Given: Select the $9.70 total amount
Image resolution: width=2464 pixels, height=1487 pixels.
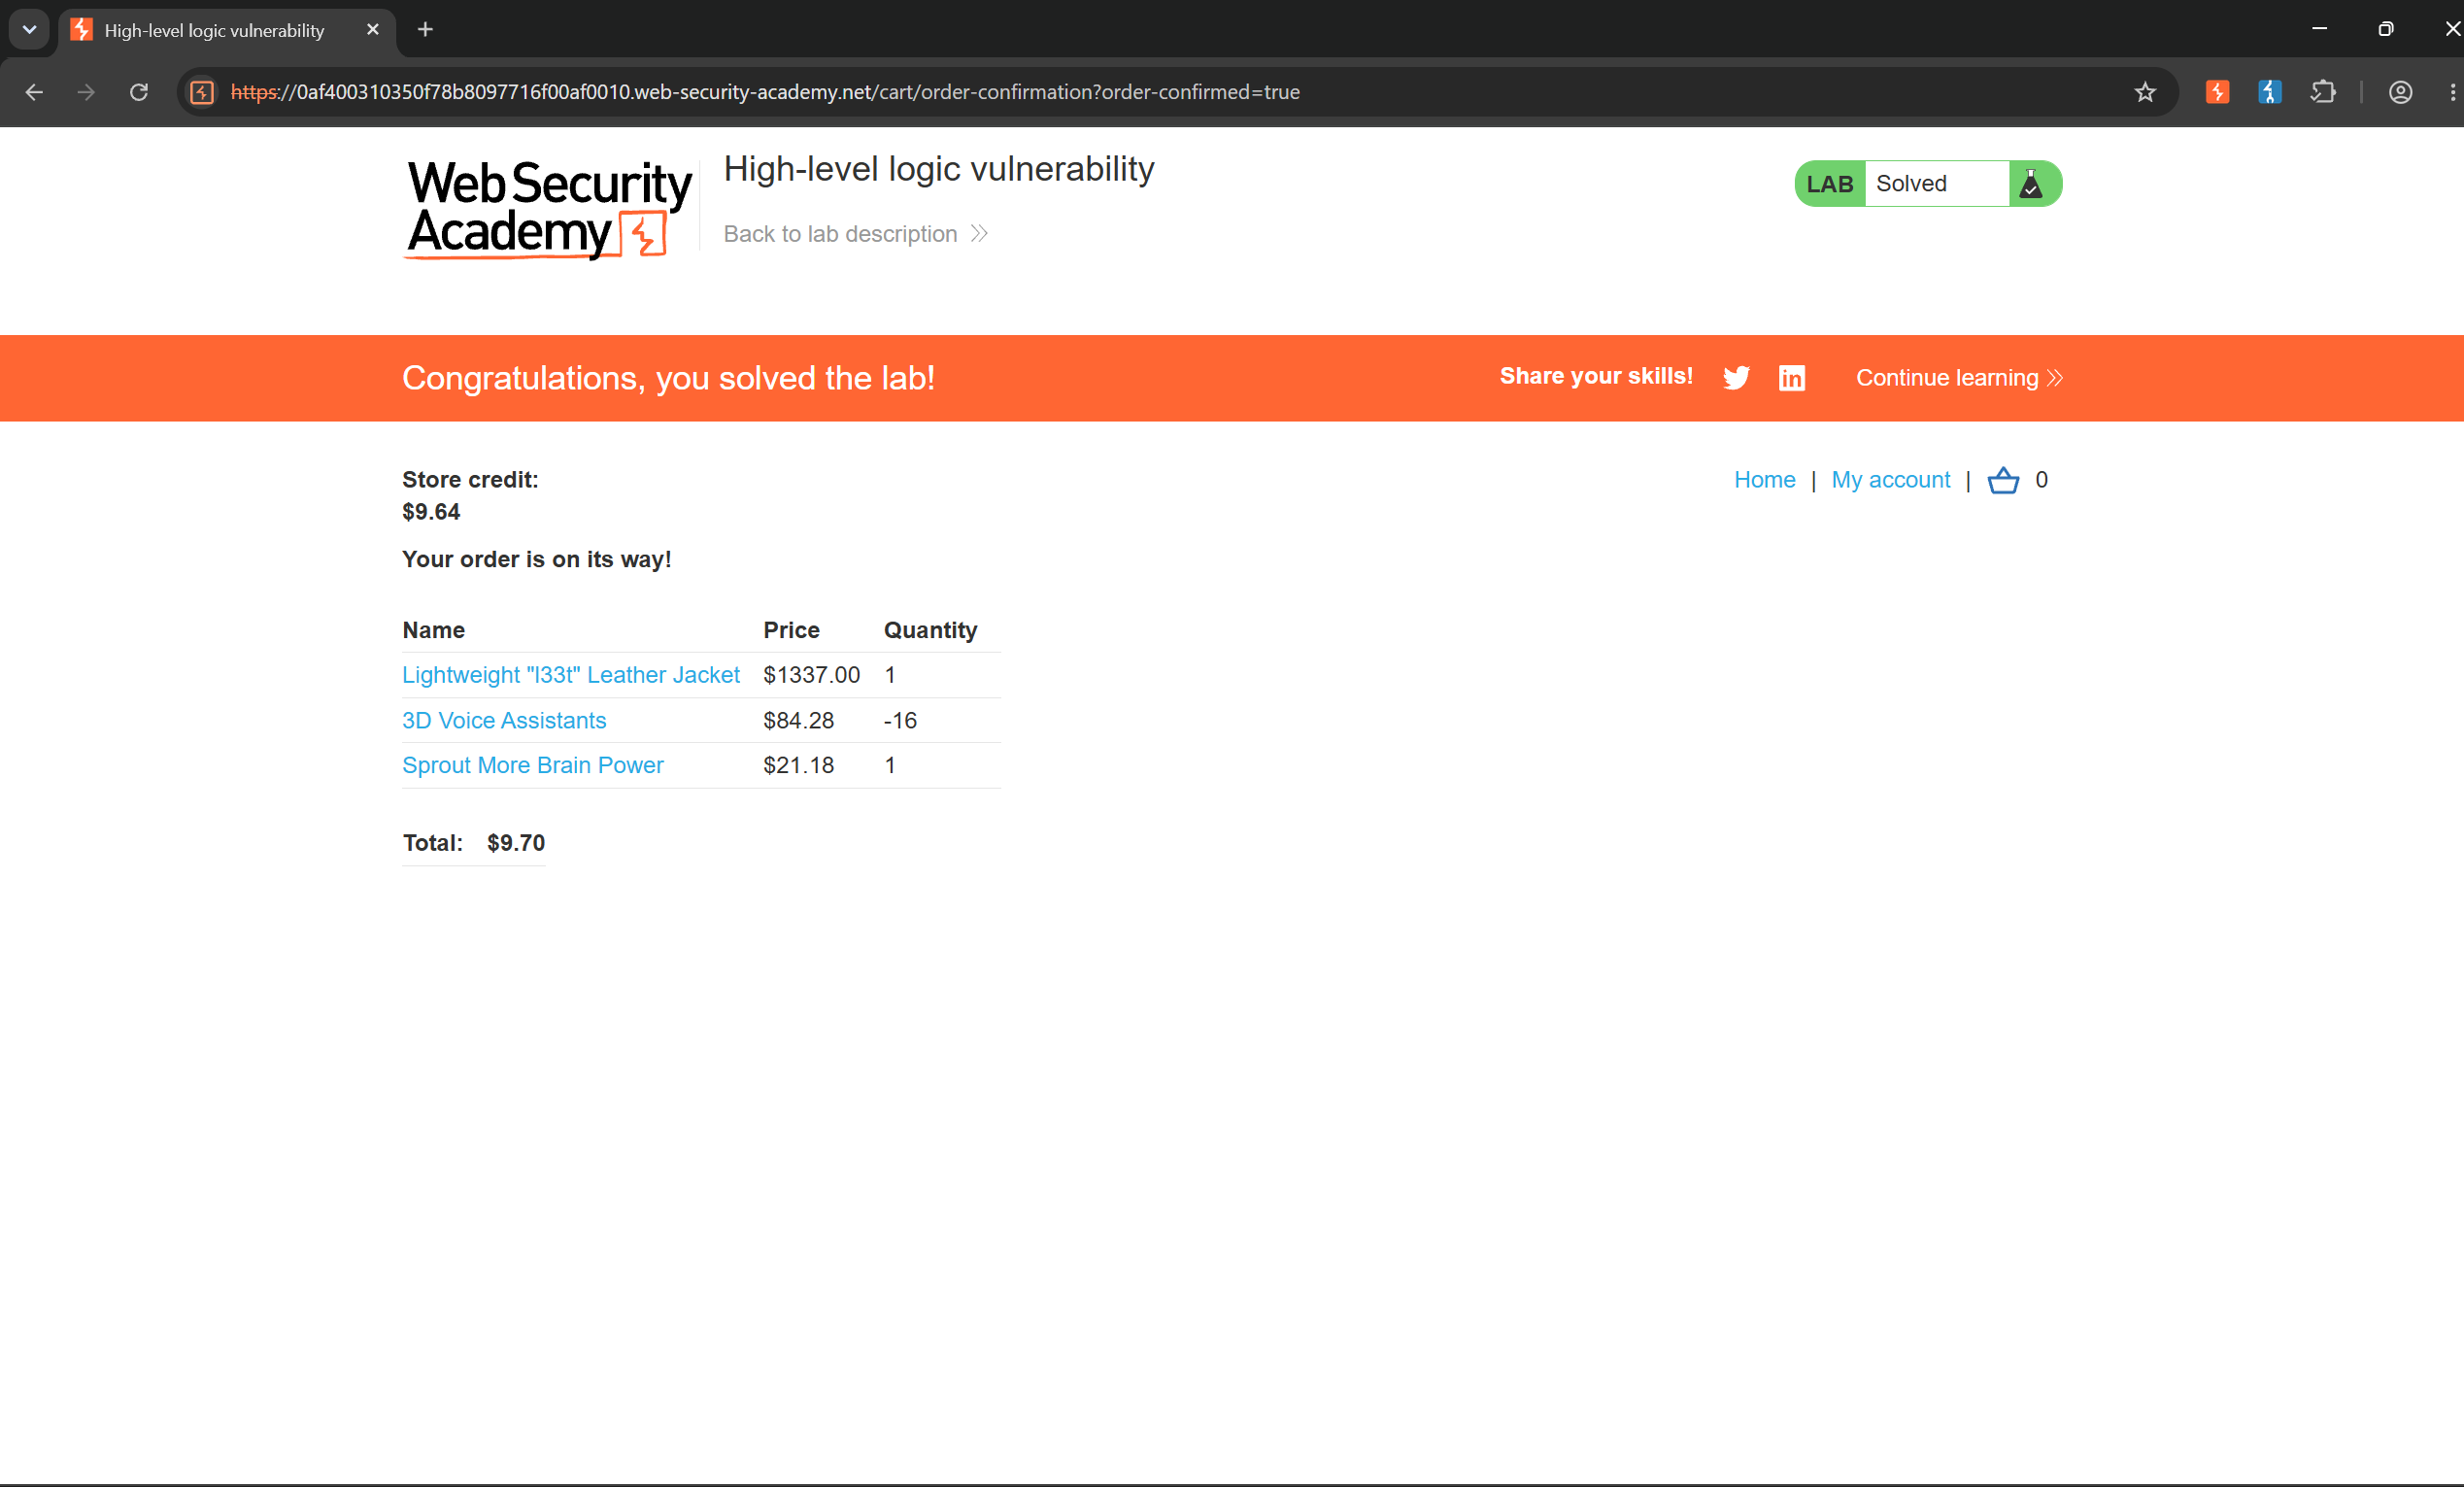Looking at the screenshot, I should point(516,843).
